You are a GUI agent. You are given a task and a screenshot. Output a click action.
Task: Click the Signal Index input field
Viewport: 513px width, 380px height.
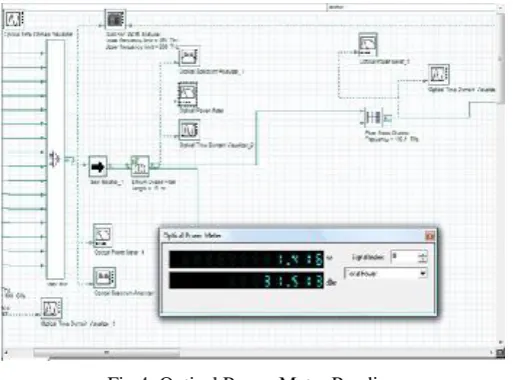[x=404, y=257]
